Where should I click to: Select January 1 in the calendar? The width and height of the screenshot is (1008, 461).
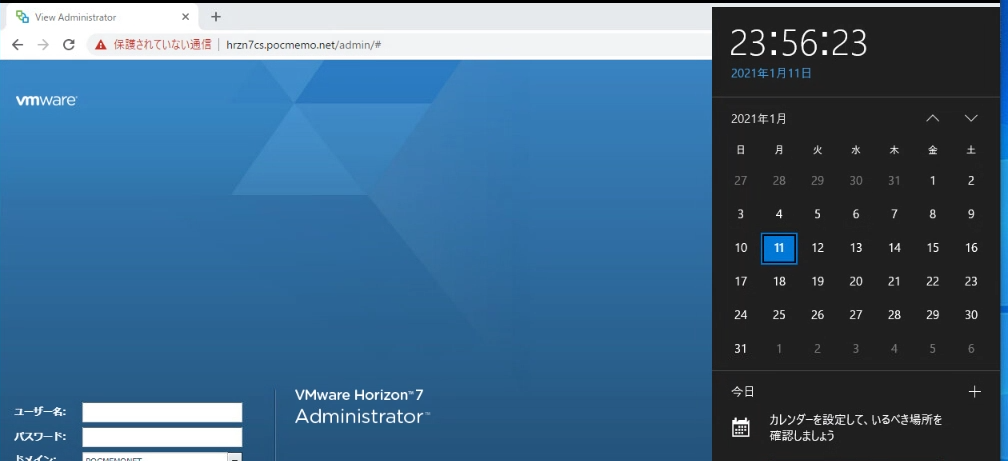coord(933,181)
